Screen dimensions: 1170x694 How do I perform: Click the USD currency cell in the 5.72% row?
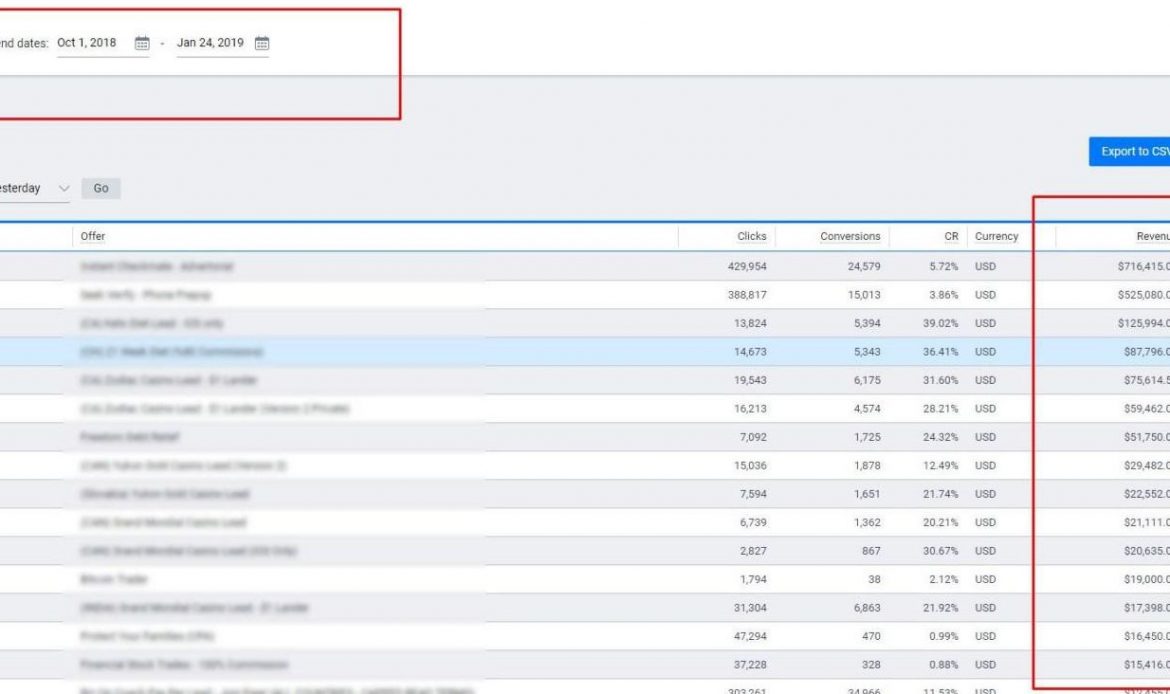point(985,266)
